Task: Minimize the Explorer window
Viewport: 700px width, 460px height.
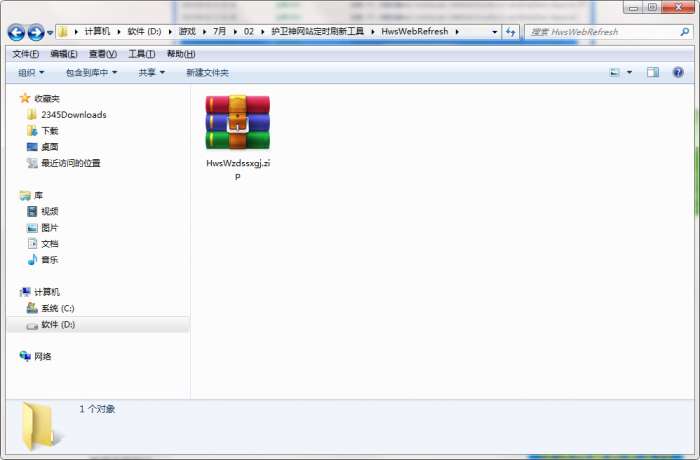Action: click(x=633, y=8)
